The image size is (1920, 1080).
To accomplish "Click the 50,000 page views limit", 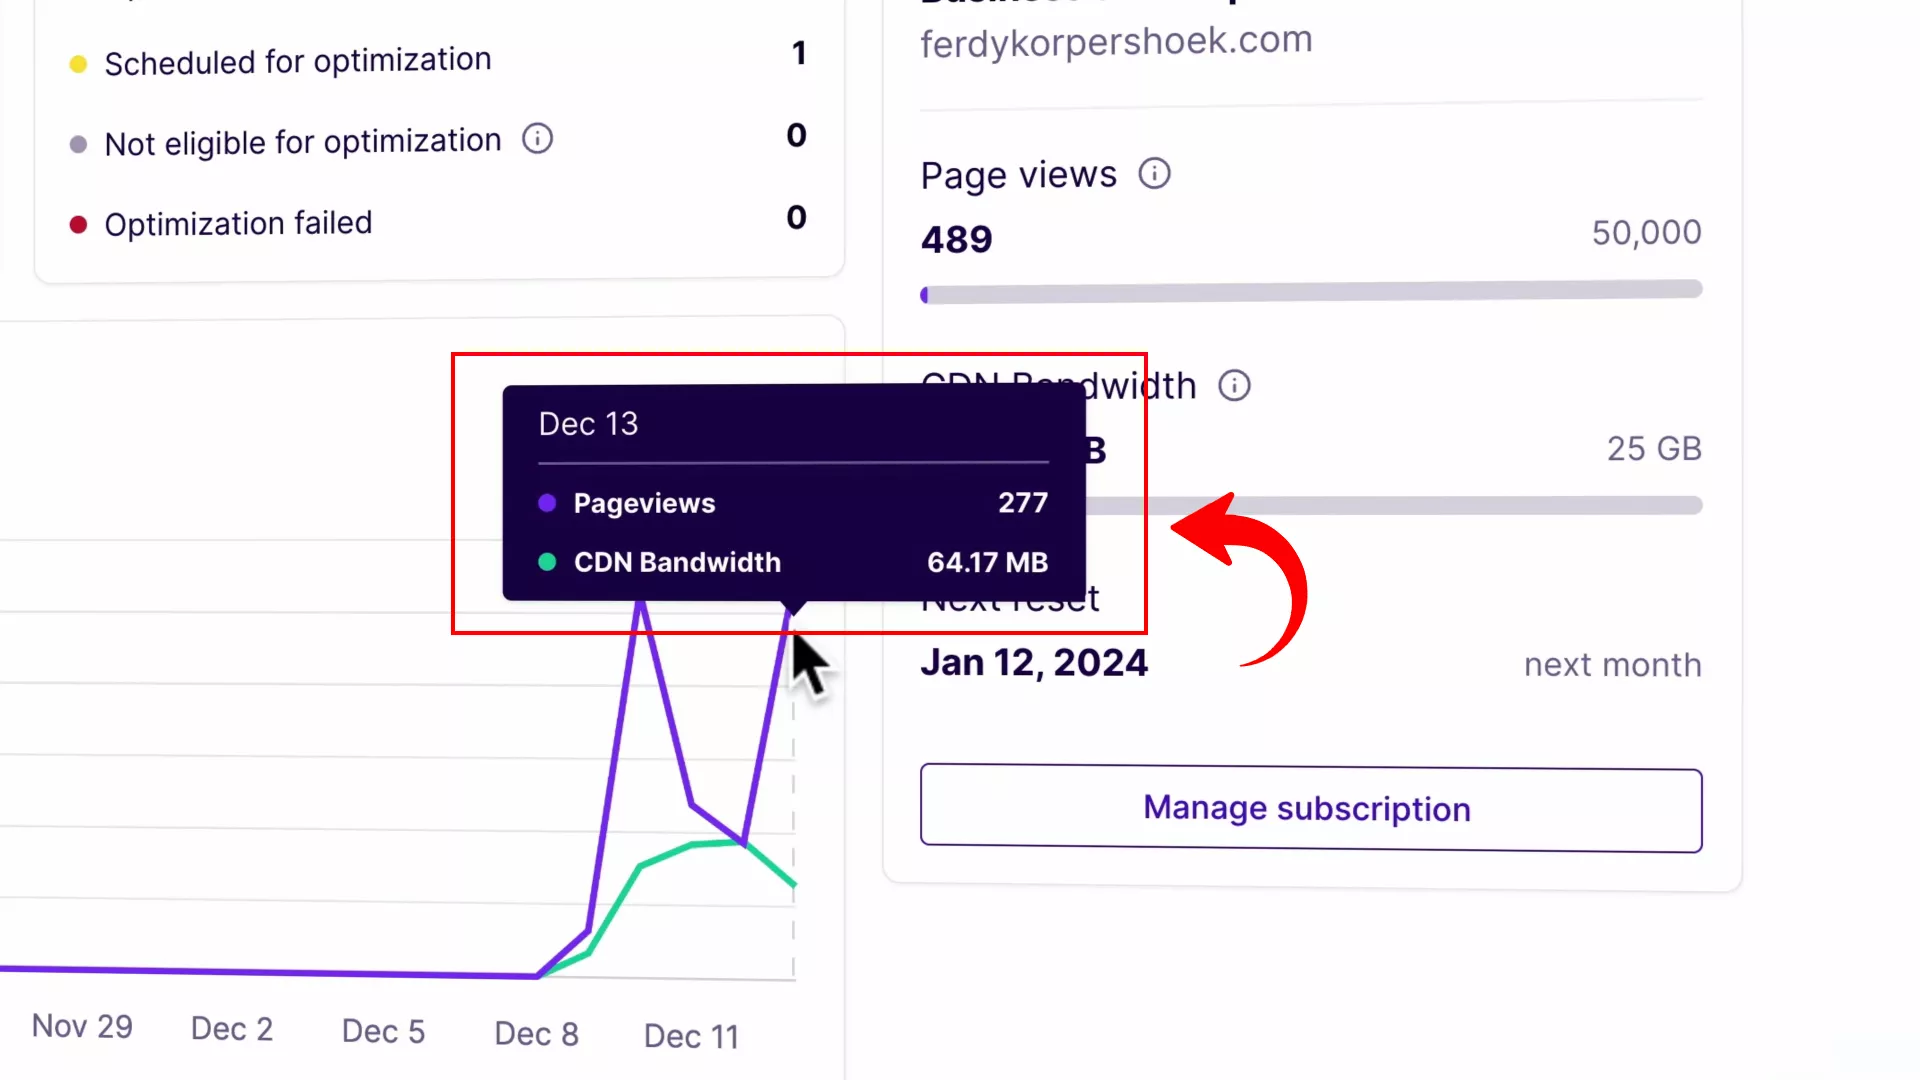I will coord(1646,232).
